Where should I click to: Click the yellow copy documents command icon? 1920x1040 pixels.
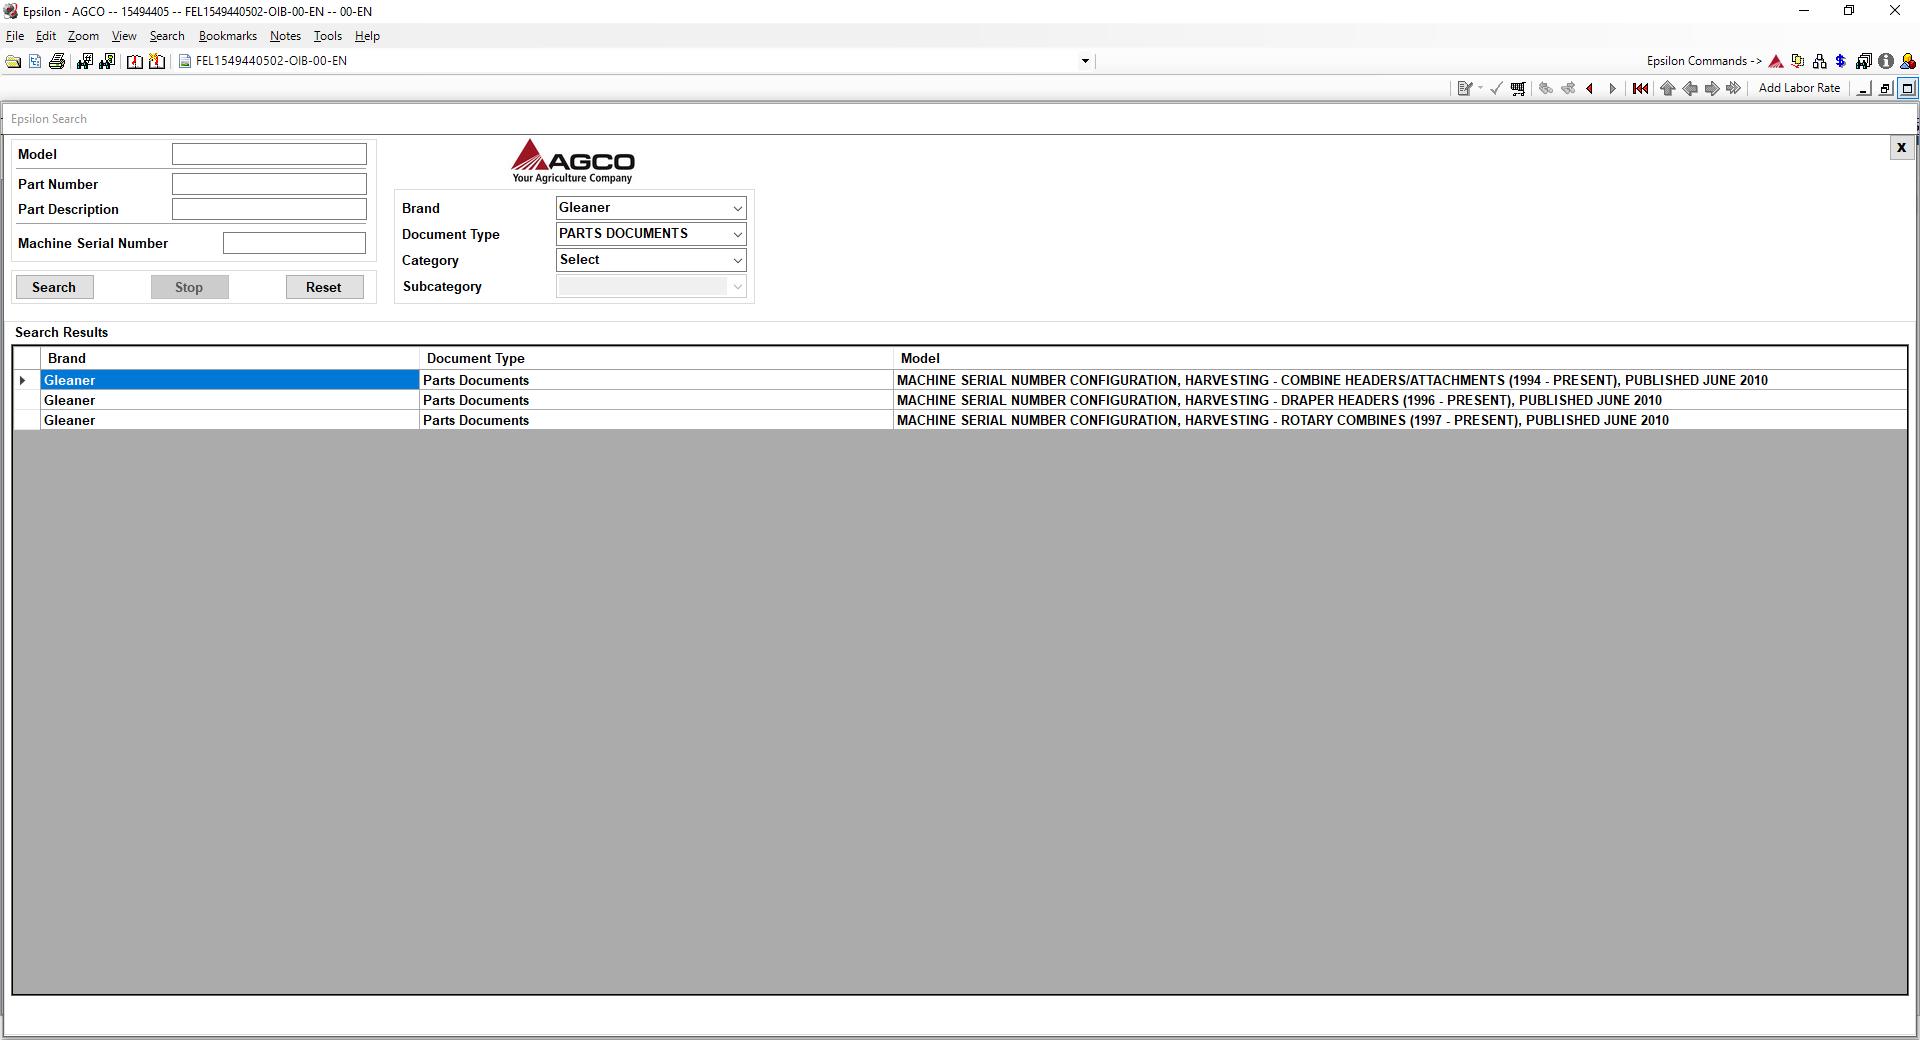1798,61
